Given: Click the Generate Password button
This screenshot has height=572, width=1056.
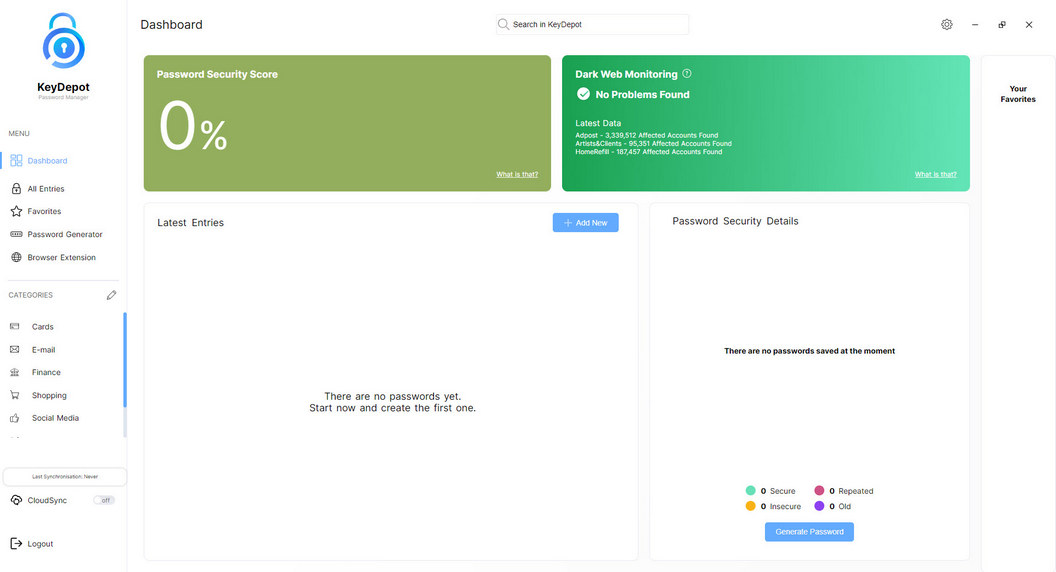Looking at the screenshot, I should [x=809, y=532].
